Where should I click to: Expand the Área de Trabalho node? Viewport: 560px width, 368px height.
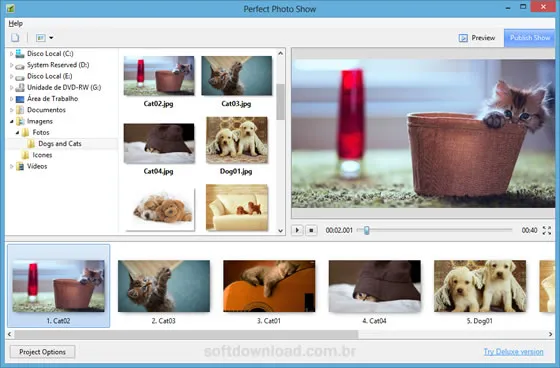(x=11, y=99)
